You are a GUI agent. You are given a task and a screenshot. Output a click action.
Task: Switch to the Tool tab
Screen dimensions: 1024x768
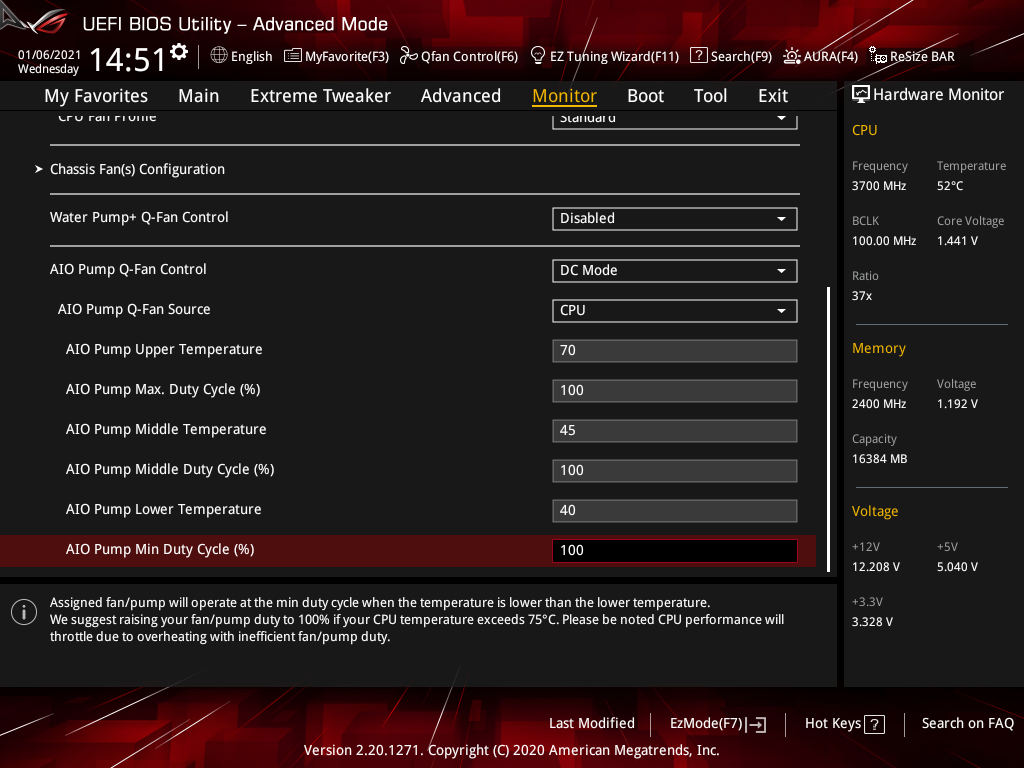(710, 96)
